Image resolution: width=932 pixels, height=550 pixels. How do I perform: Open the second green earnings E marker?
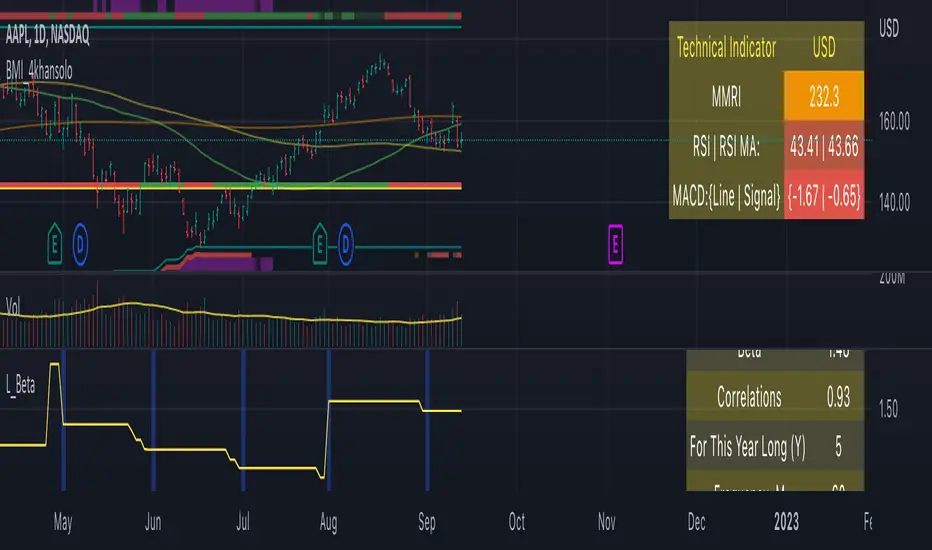coord(320,243)
